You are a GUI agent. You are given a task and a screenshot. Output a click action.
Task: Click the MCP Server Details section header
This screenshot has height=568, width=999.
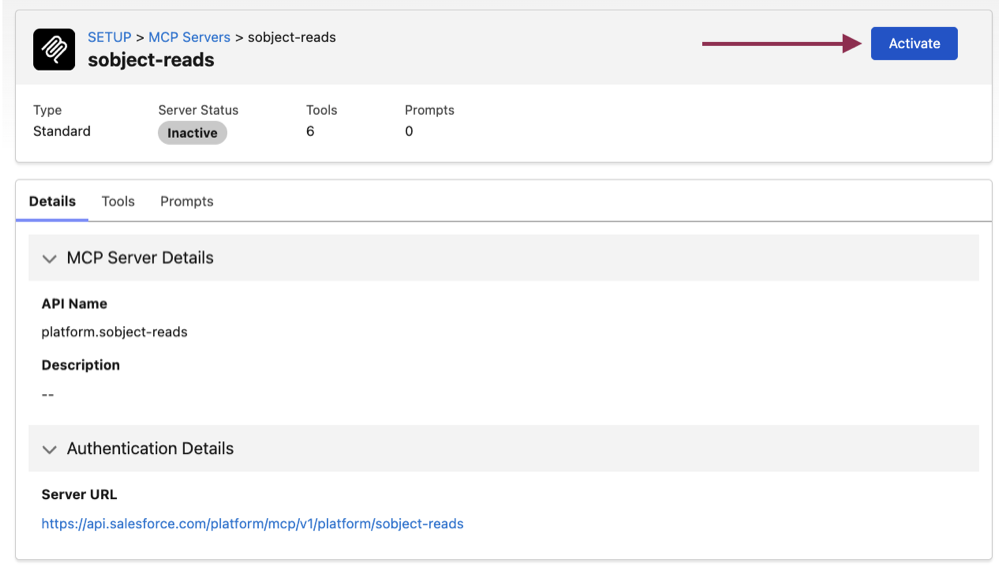pyautogui.click(x=503, y=258)
